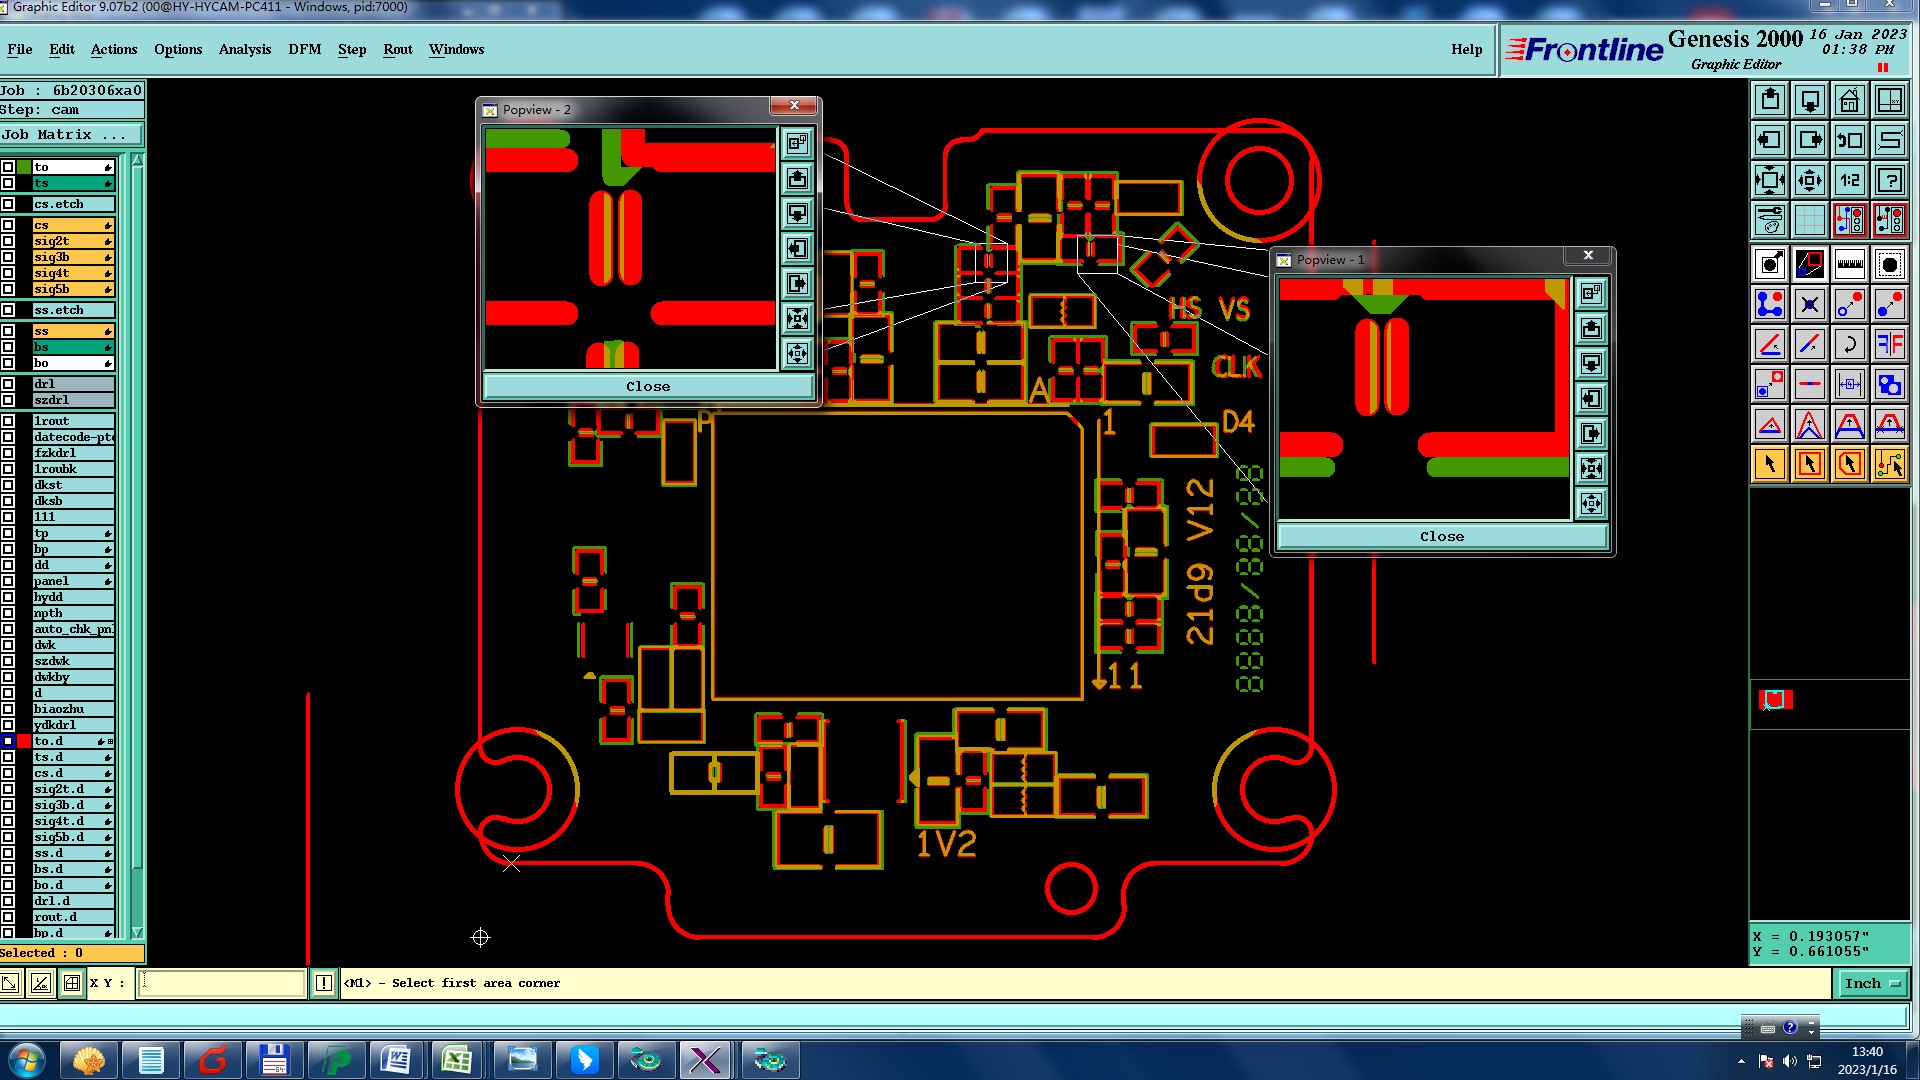Click the grid display icon in toolbar
Screen dimensions: 1920x1080
click(x=1809, y=220)
